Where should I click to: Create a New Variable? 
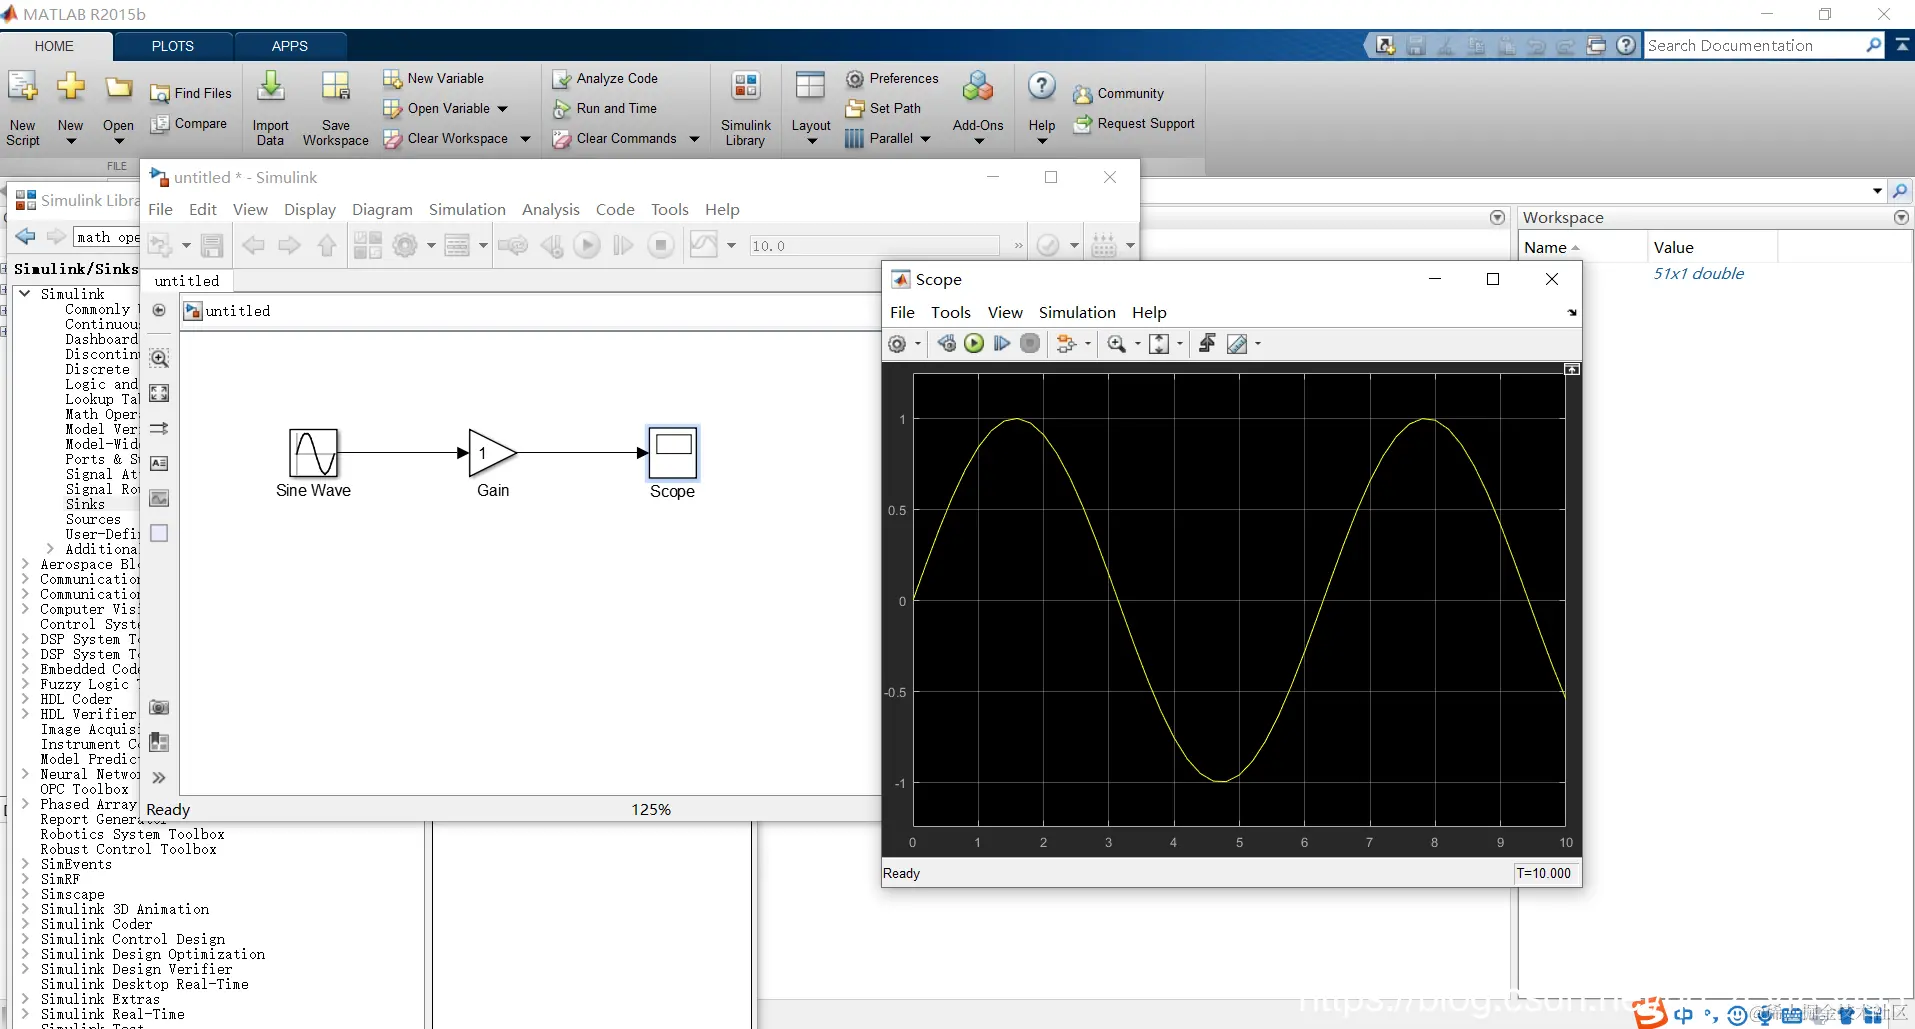(433, 79)
